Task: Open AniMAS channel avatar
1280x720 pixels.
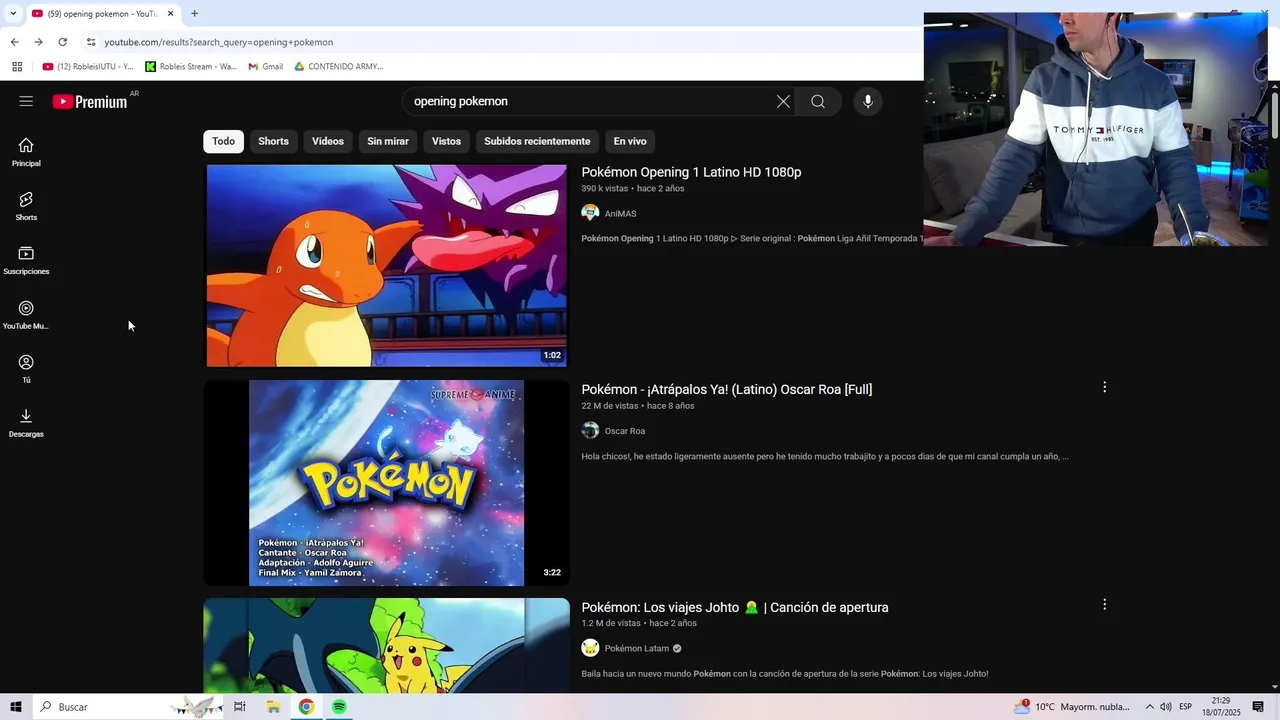Action: tap(590, 213)
